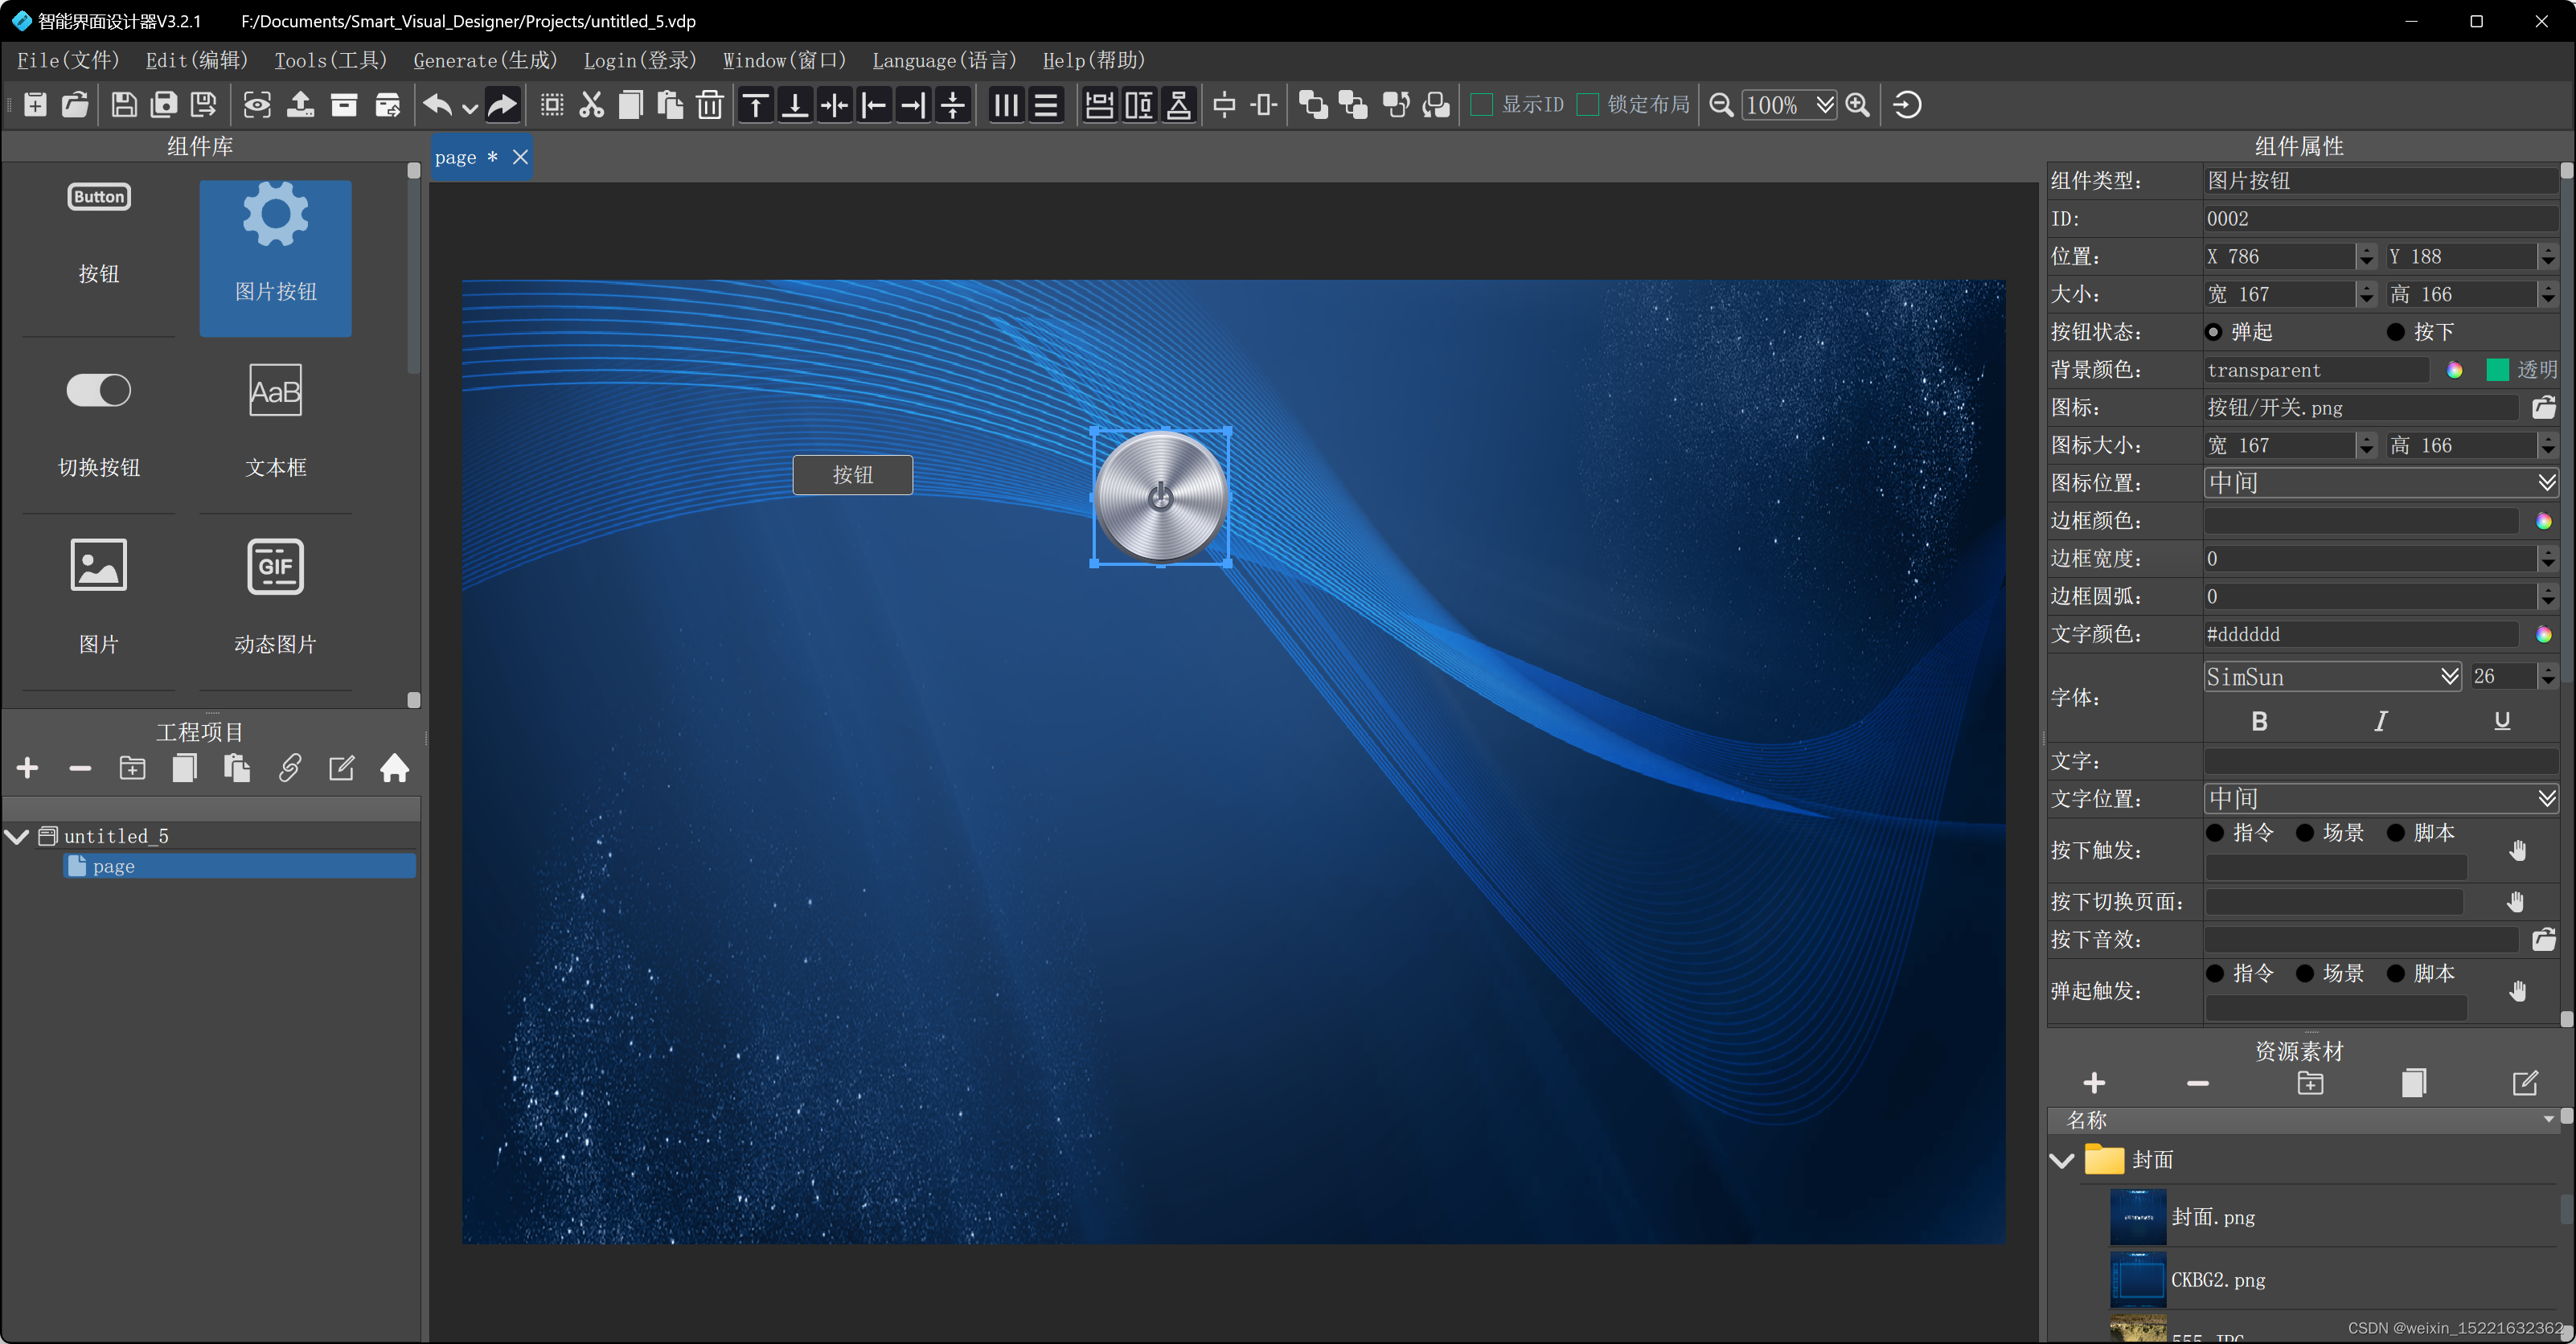Click the 按钮 widget on canvas
2576x1344 pixels.
pyautogui.click(x=852, y=475)
